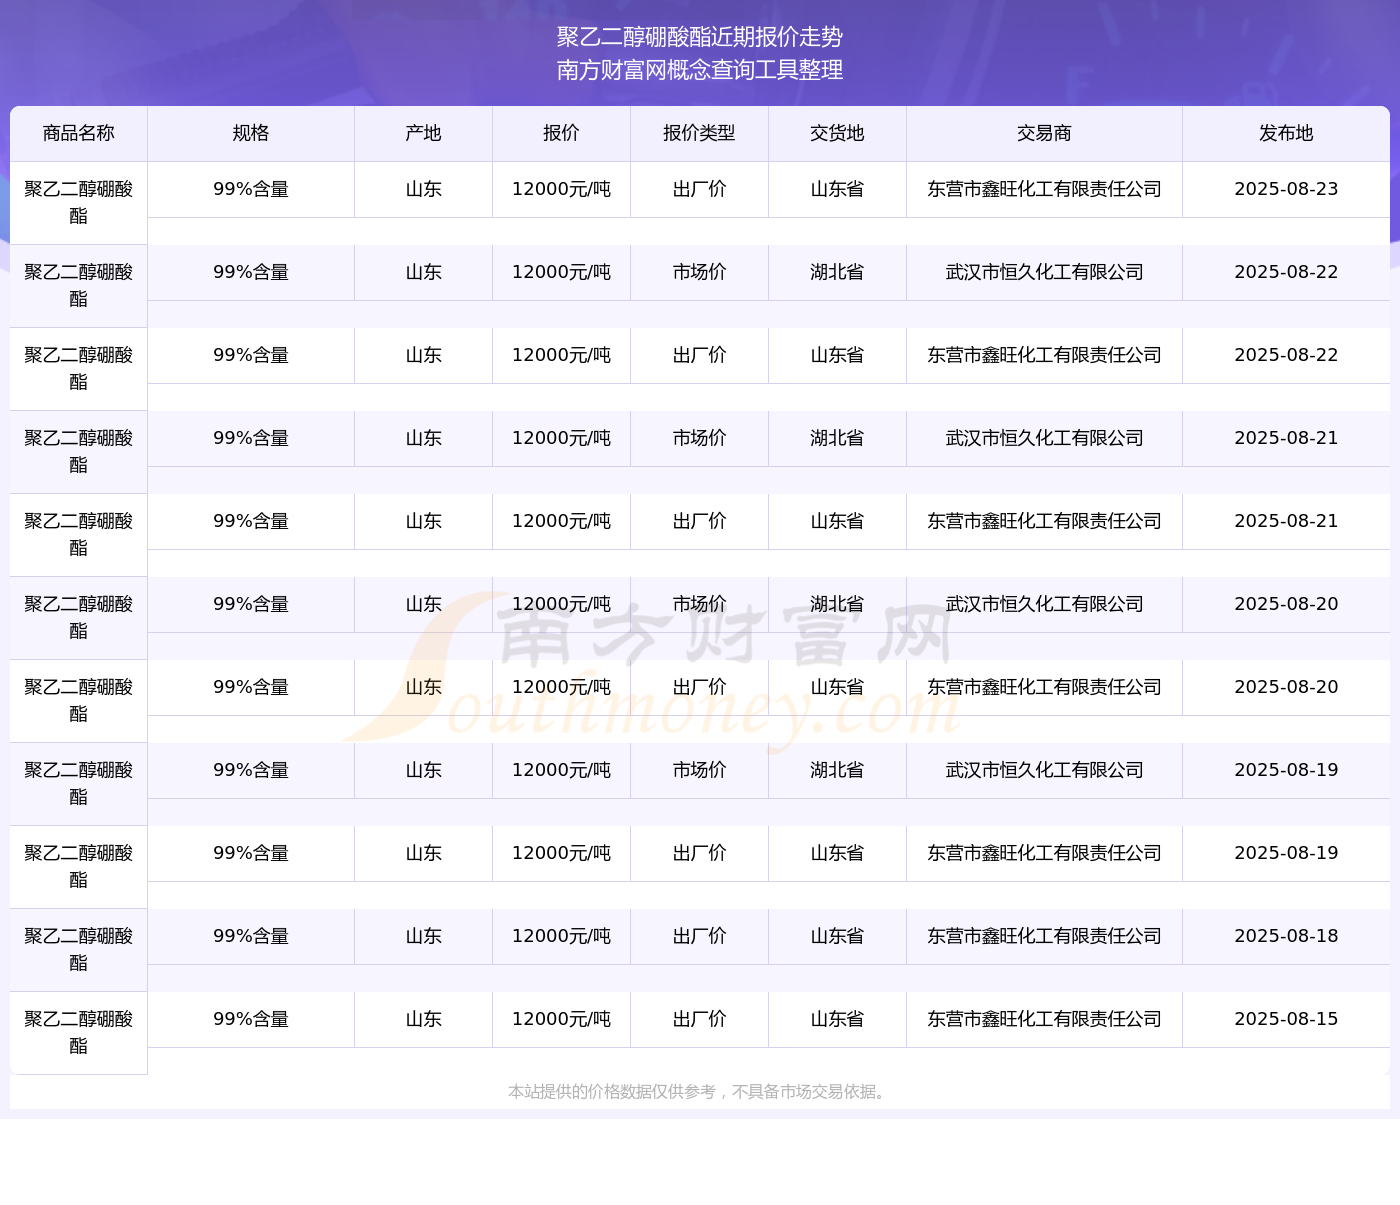Click the 规格 column header
This screenshot has width=1400, height=1205.
[x=250, y=133]
